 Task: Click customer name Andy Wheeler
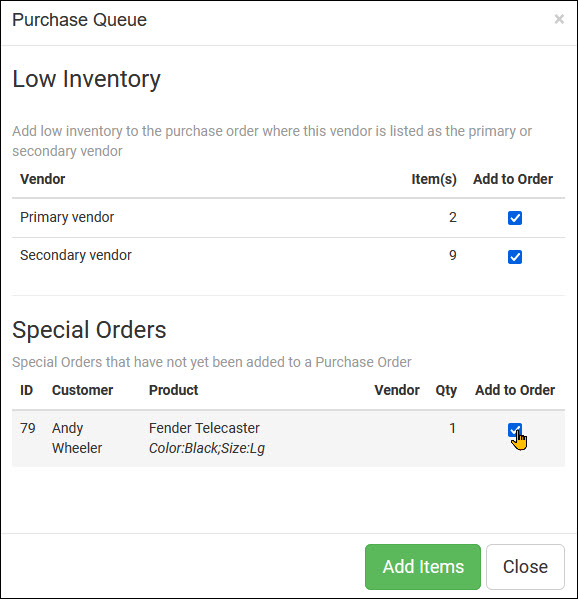point(77,438)
